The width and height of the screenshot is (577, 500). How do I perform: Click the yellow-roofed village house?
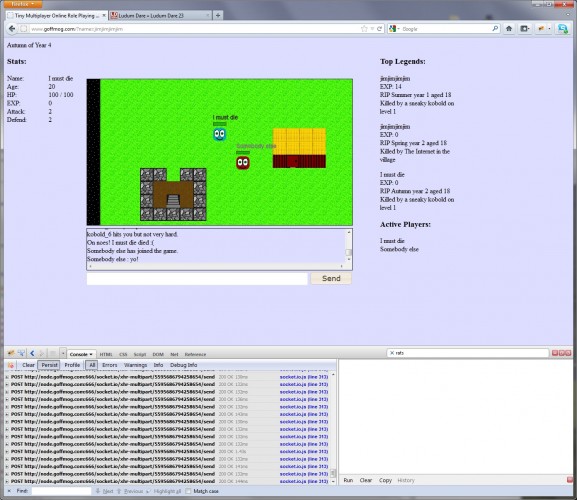pyautogui.click(x=299, y=148)
